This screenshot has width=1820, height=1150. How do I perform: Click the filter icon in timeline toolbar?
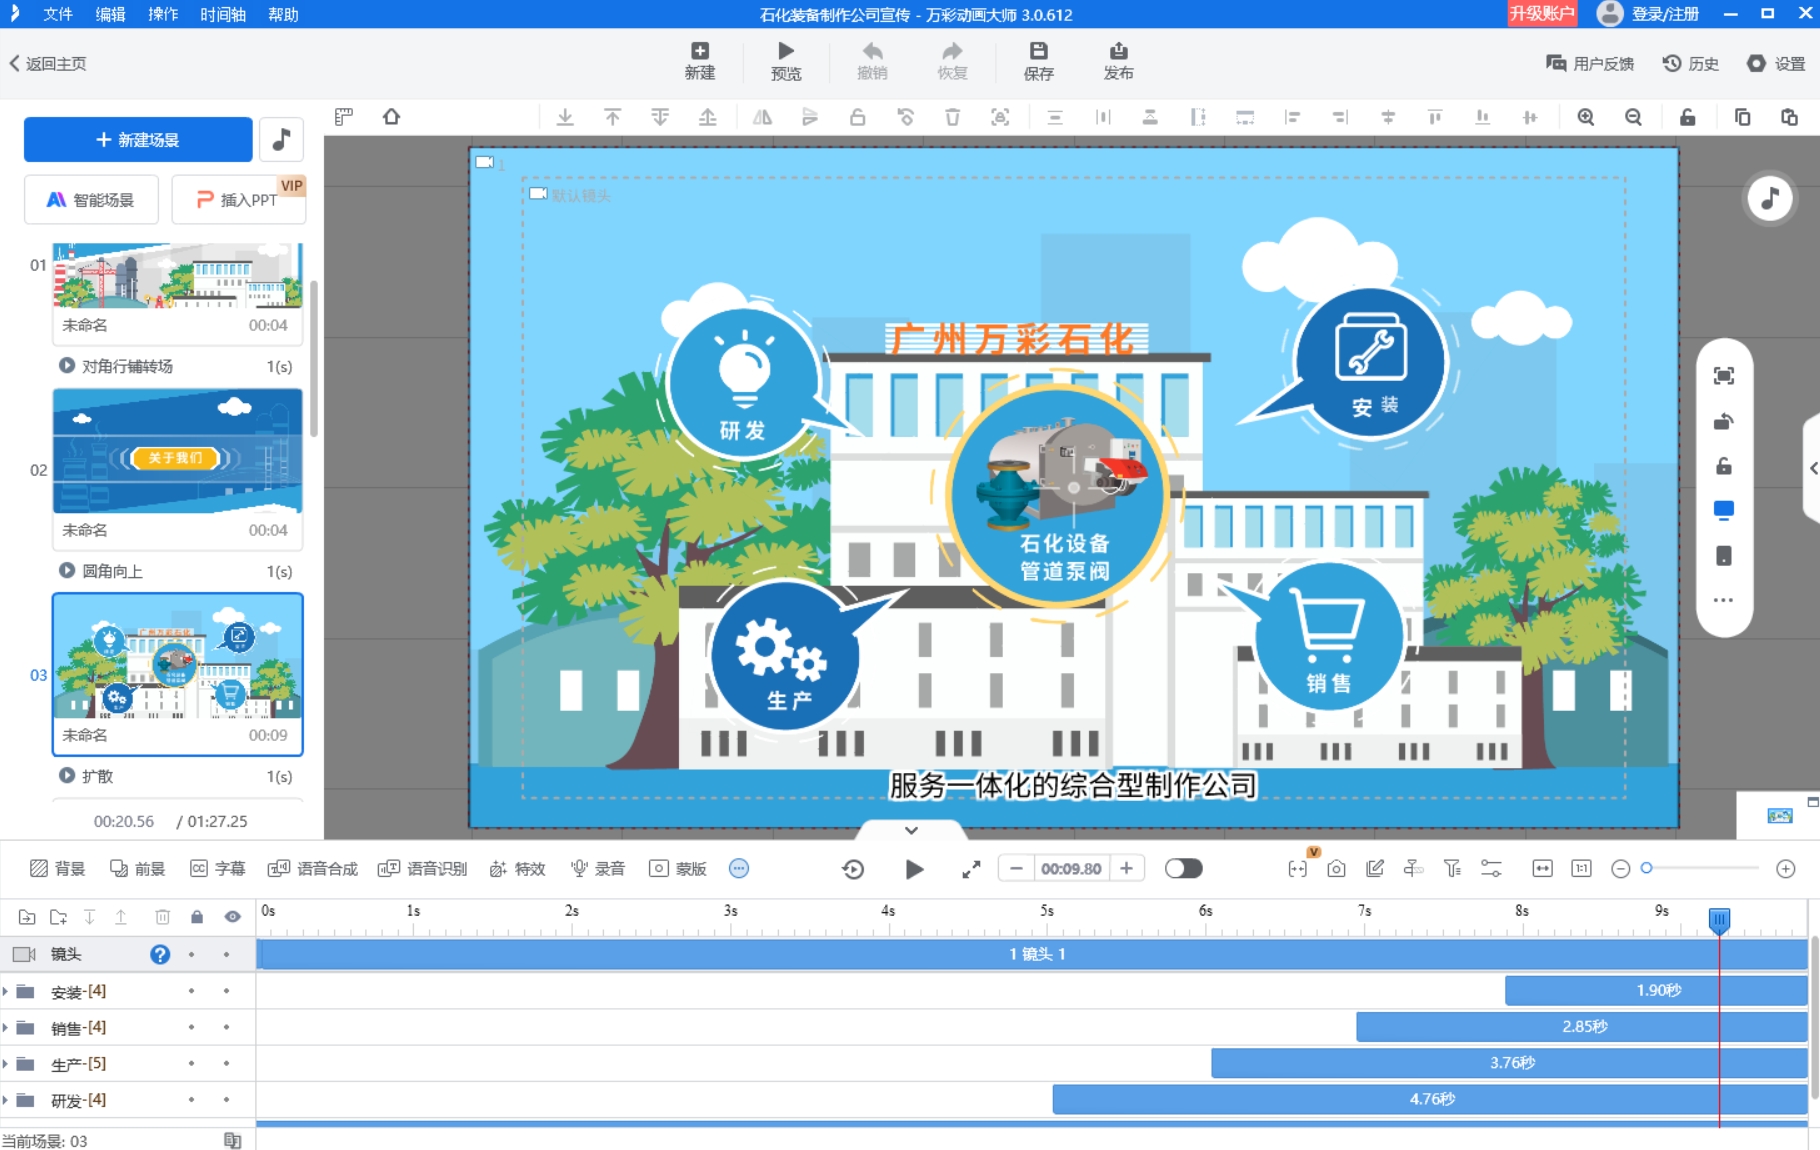point(1452,869)
